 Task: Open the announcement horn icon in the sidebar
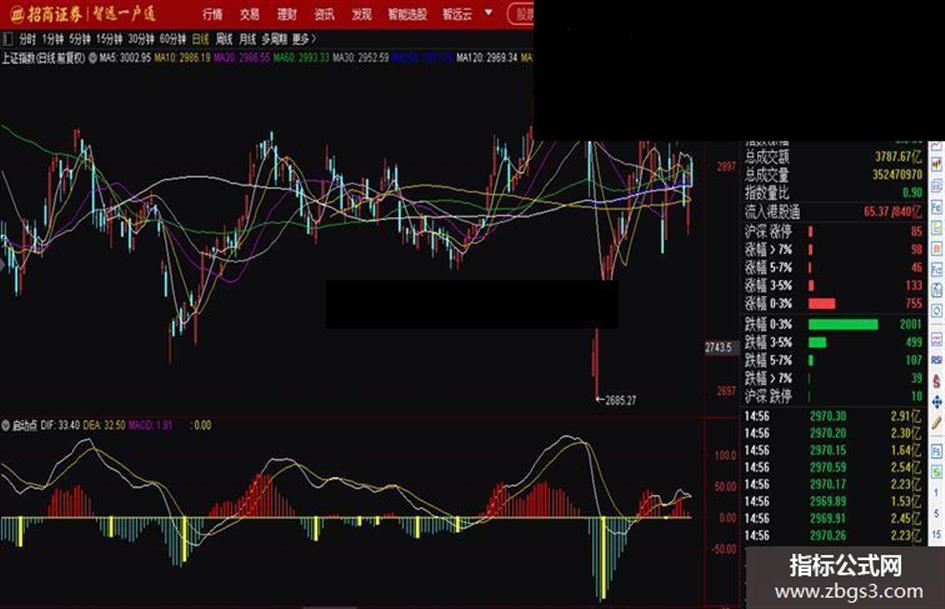pyautogui.click(x=937, y=163)
